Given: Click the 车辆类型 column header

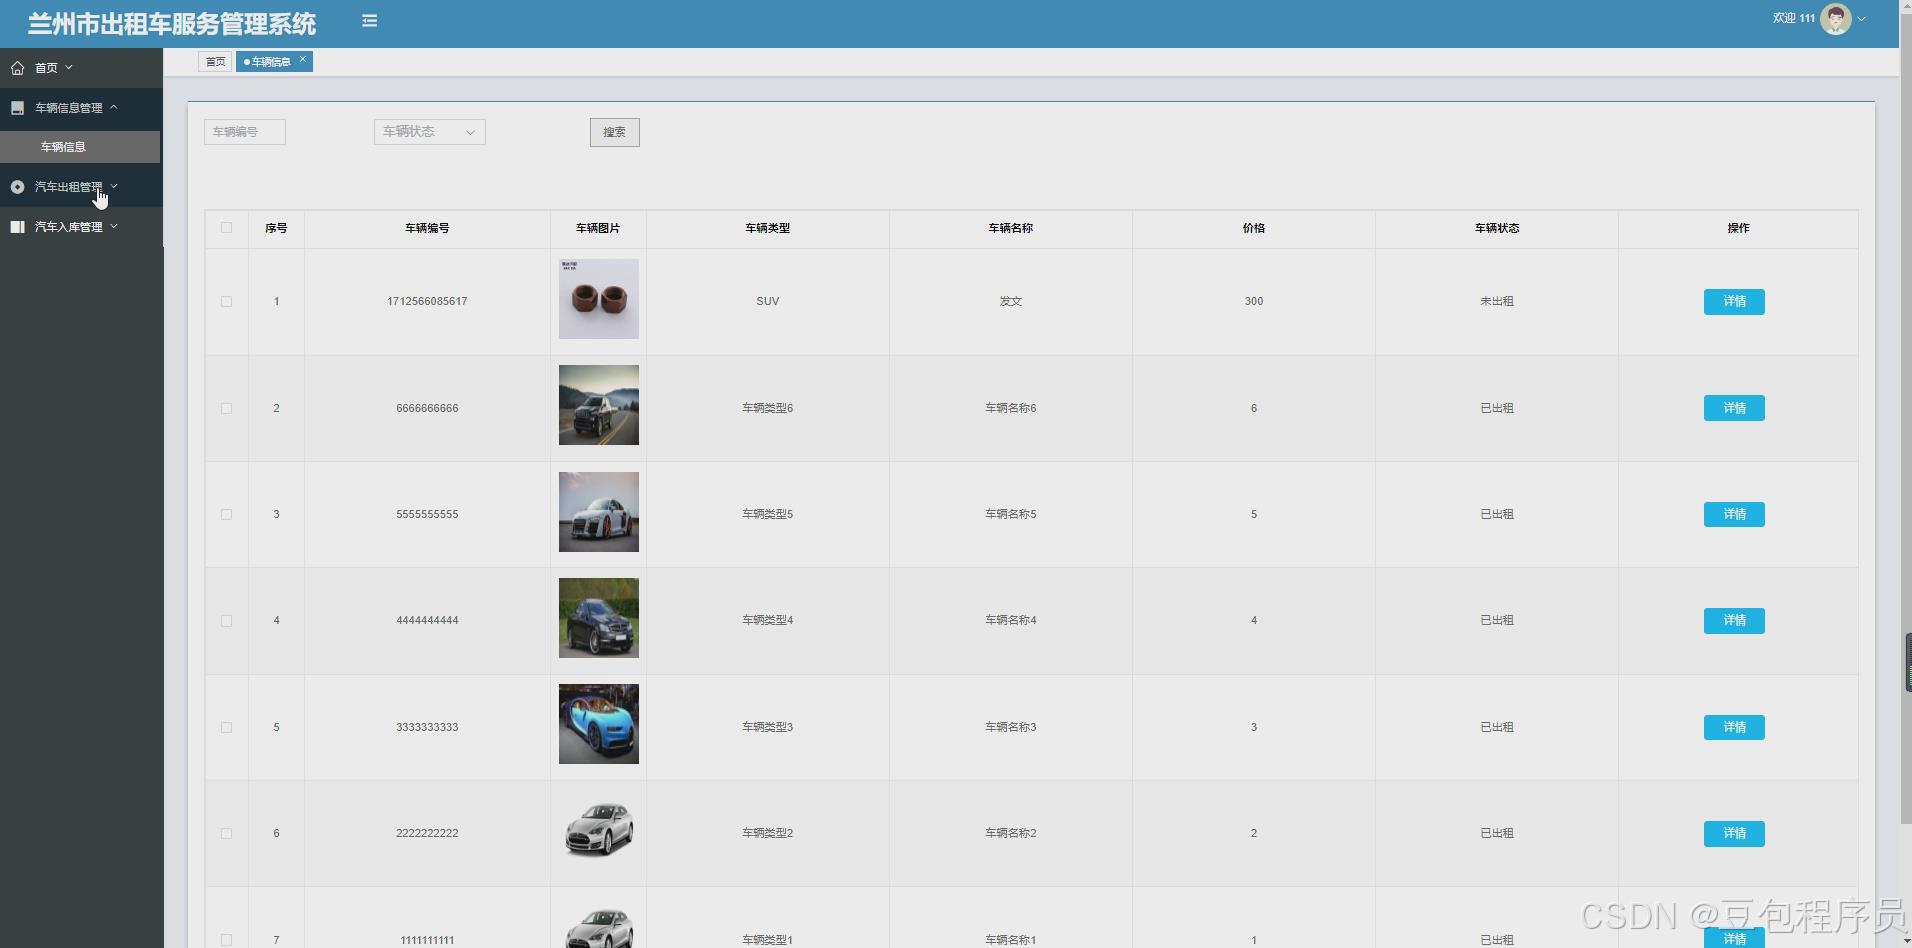Looking at the screenshot, I should [x=768, y=228].
